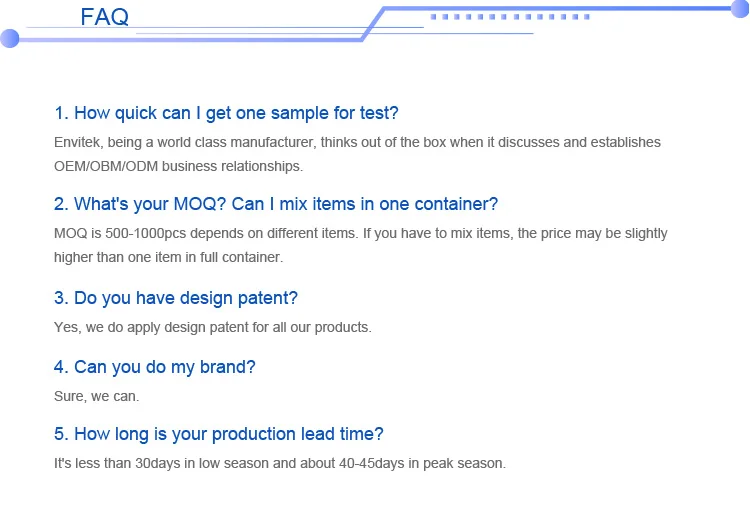
Task: Click 'OEM/OBM/ODM business relationships' text
Action: tap(178, 166)
